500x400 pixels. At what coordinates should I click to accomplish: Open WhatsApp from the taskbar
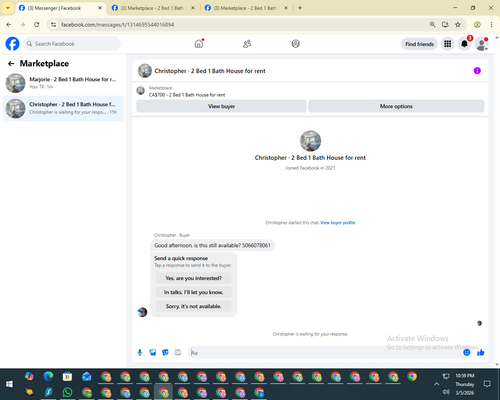68,392
